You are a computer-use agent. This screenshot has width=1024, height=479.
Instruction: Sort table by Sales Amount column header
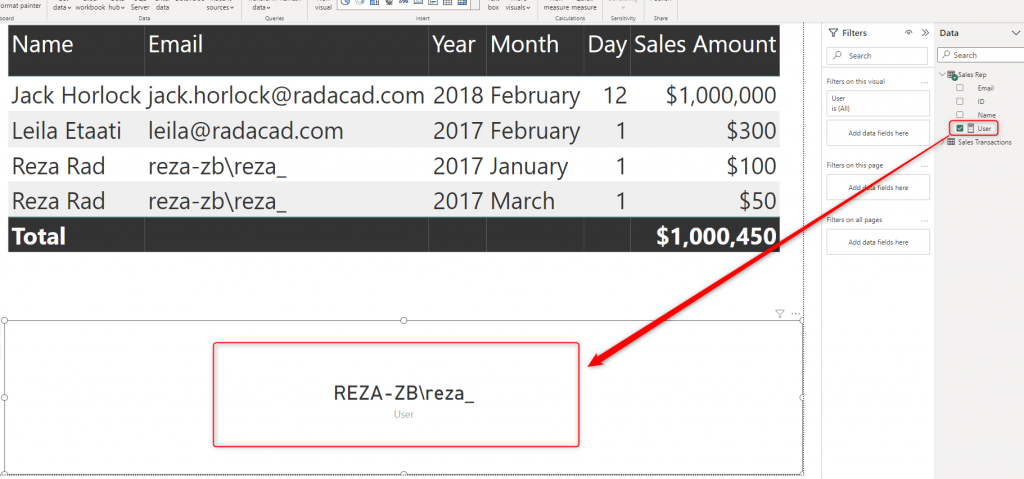coord(705,45)
